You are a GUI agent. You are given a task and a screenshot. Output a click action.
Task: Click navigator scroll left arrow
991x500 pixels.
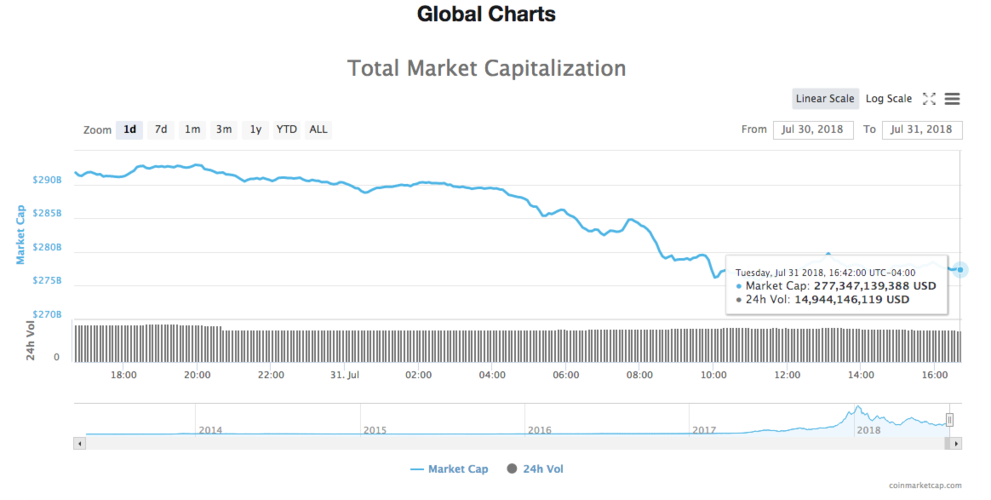79,442
